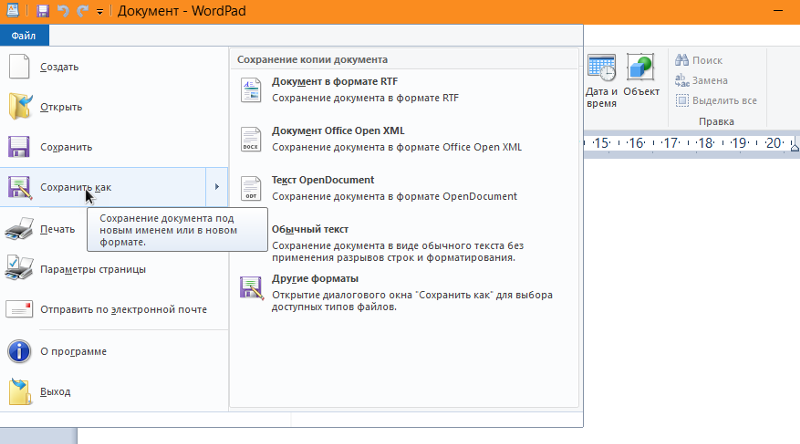Select the Создать menu label
This screenshot has height=444, width=800.
tap(59, 67)
